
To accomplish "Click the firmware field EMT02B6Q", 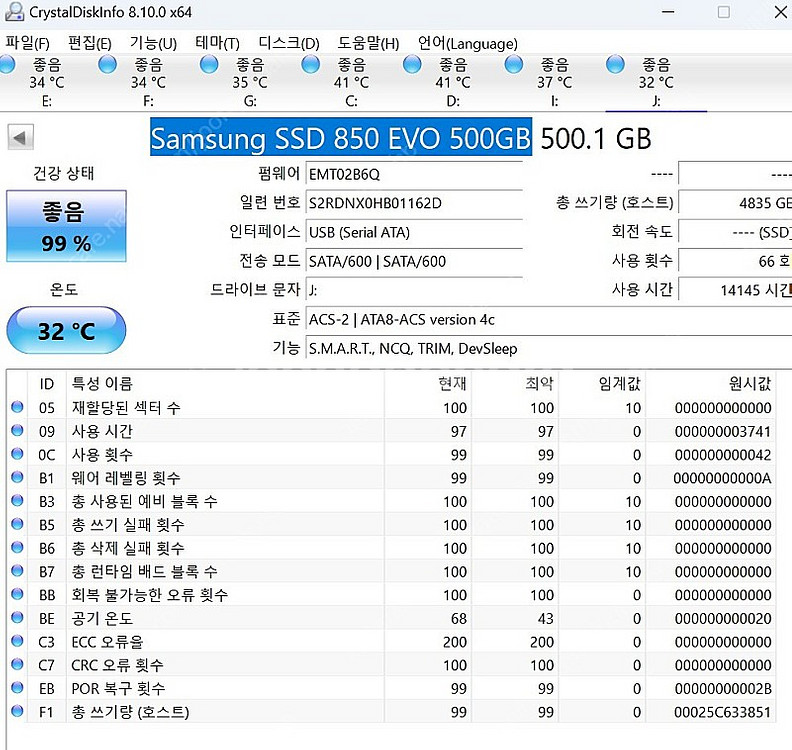I will click(414, 174).
